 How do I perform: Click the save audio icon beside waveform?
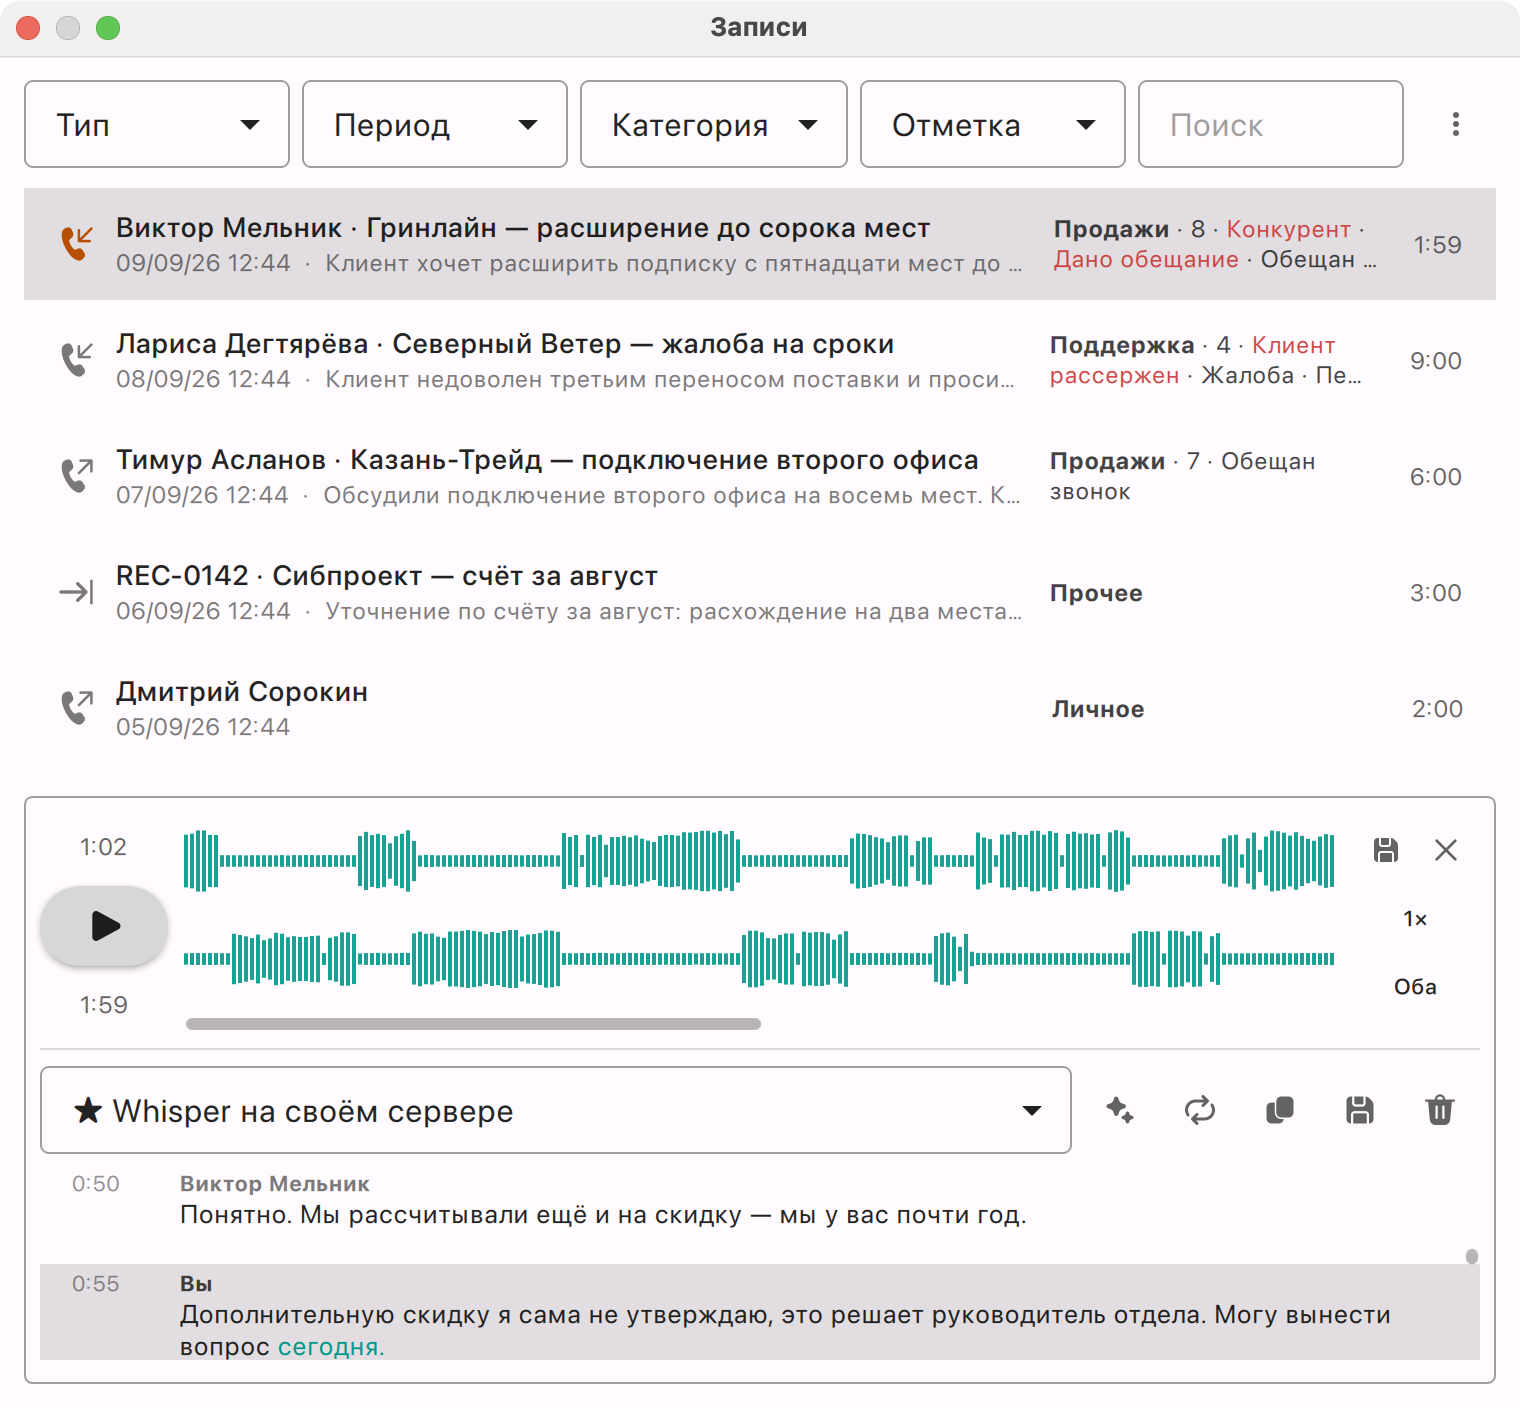coord(1385,850)
